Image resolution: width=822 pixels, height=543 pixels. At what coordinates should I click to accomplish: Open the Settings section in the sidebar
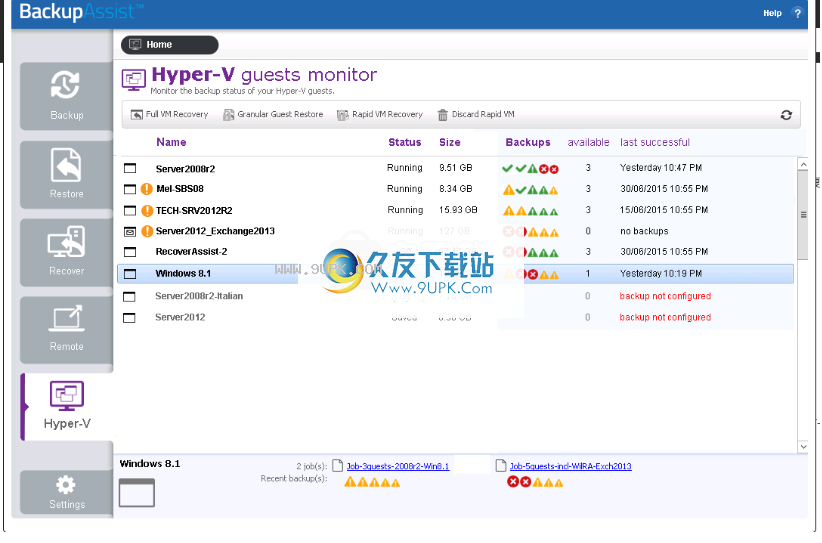point(67,492)
